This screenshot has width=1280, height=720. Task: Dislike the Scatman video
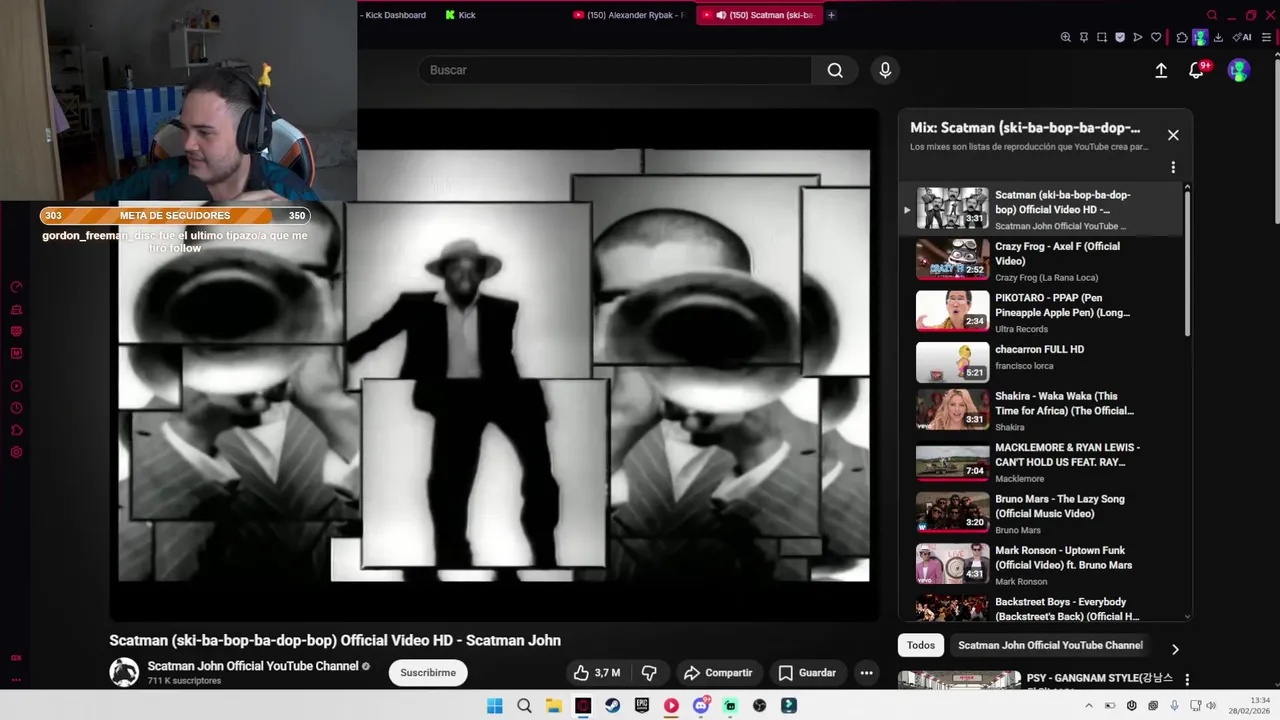pyautogui.click(x=649, y=673)
